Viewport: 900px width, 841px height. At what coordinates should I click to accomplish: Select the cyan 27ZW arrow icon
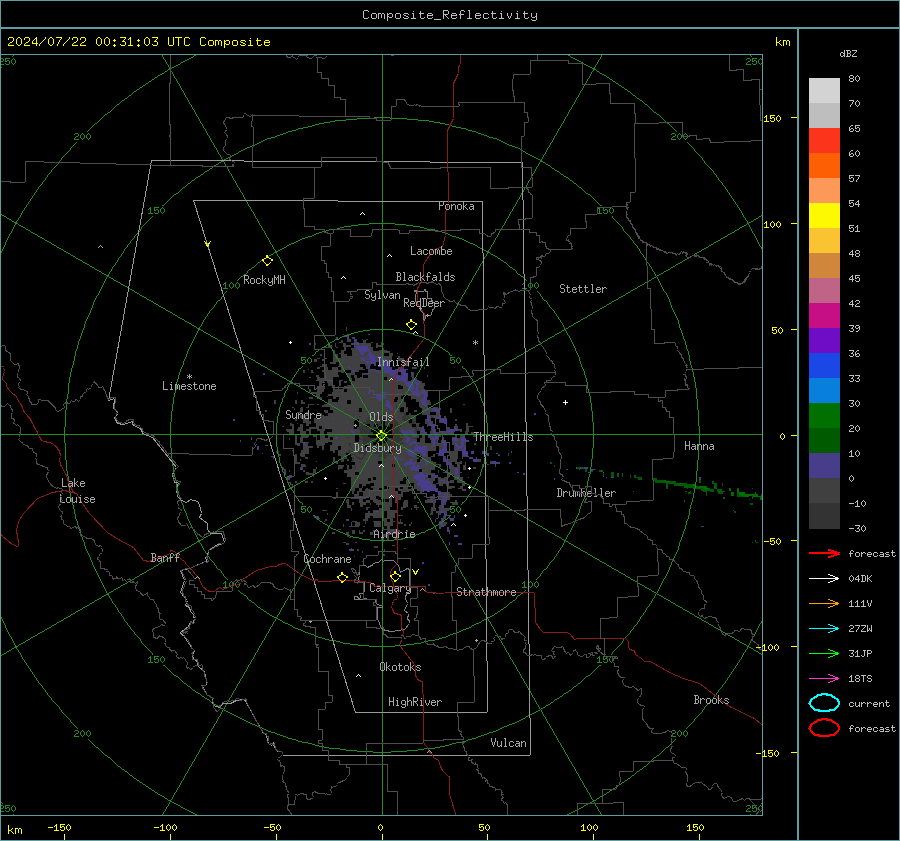click(824, 629)
